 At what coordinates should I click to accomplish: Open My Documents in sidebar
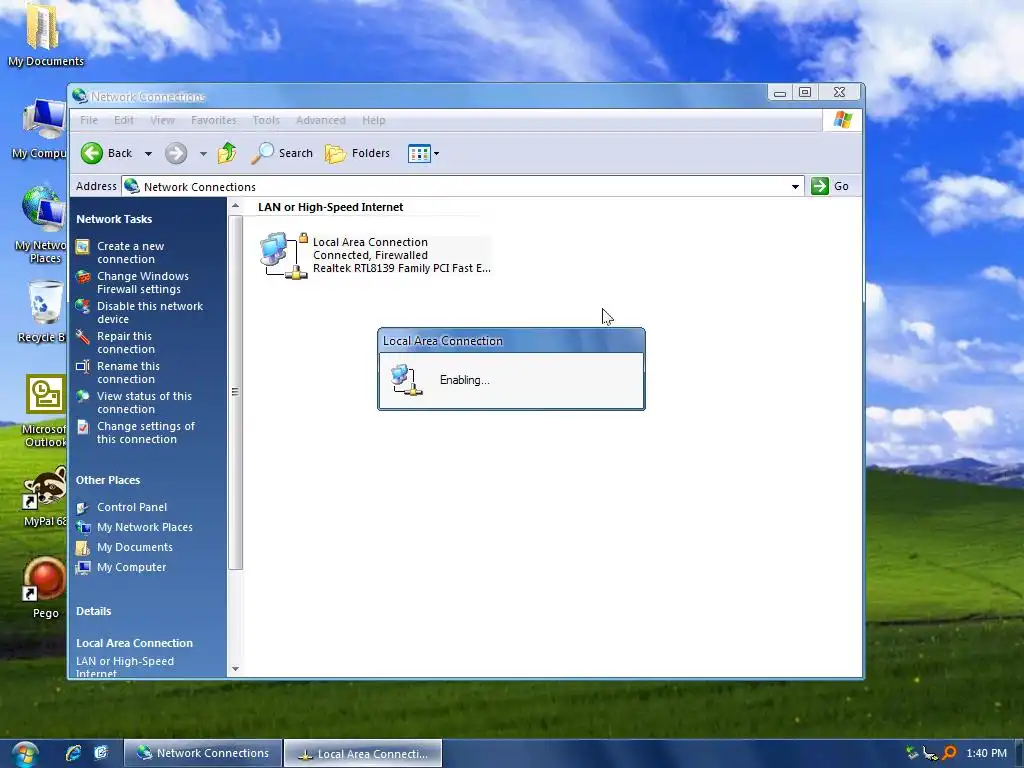(135, 547)
